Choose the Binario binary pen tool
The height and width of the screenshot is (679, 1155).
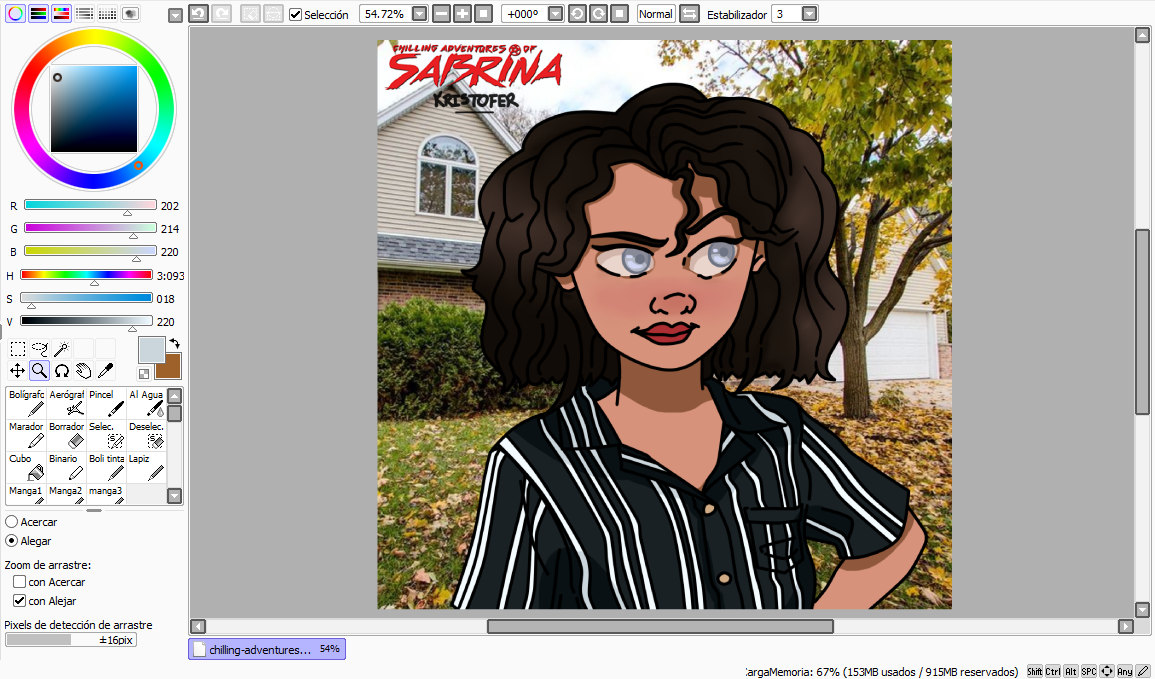66,467
